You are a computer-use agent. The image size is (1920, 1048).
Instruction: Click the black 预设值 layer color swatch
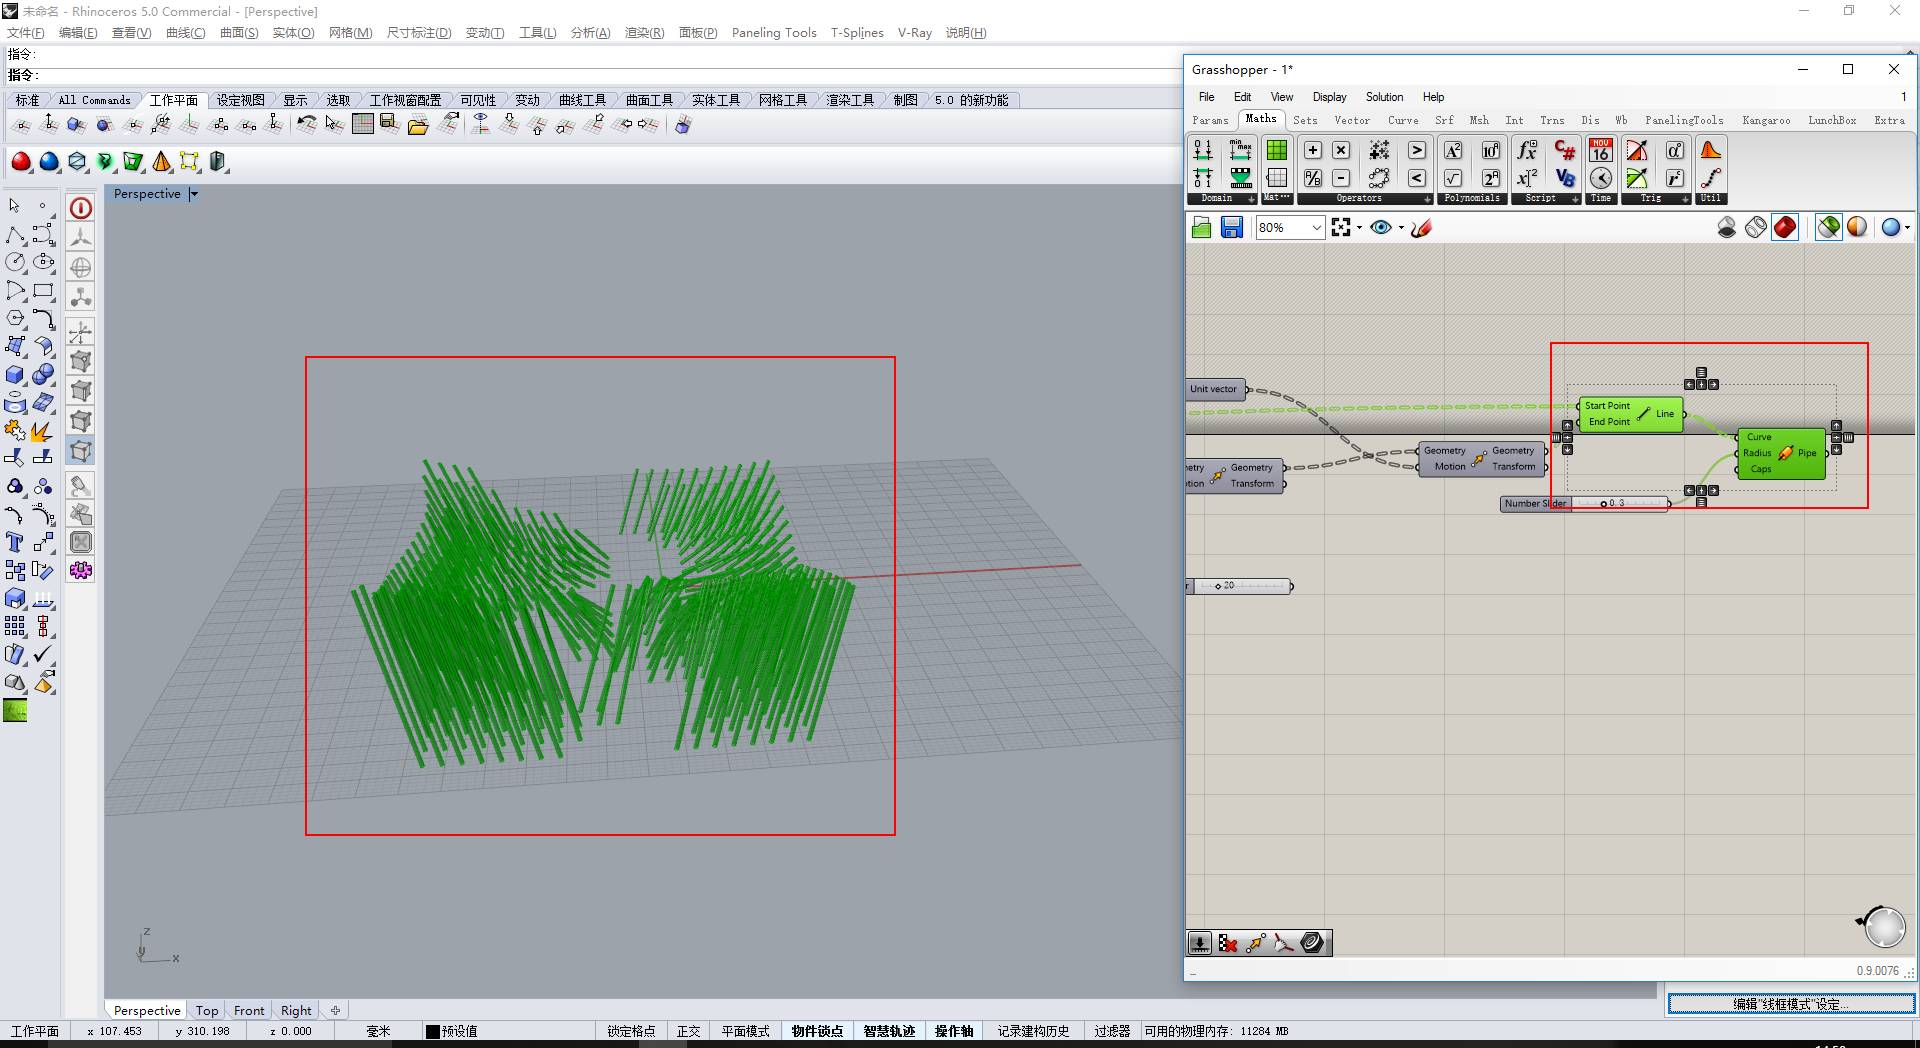pos(433,1031)
